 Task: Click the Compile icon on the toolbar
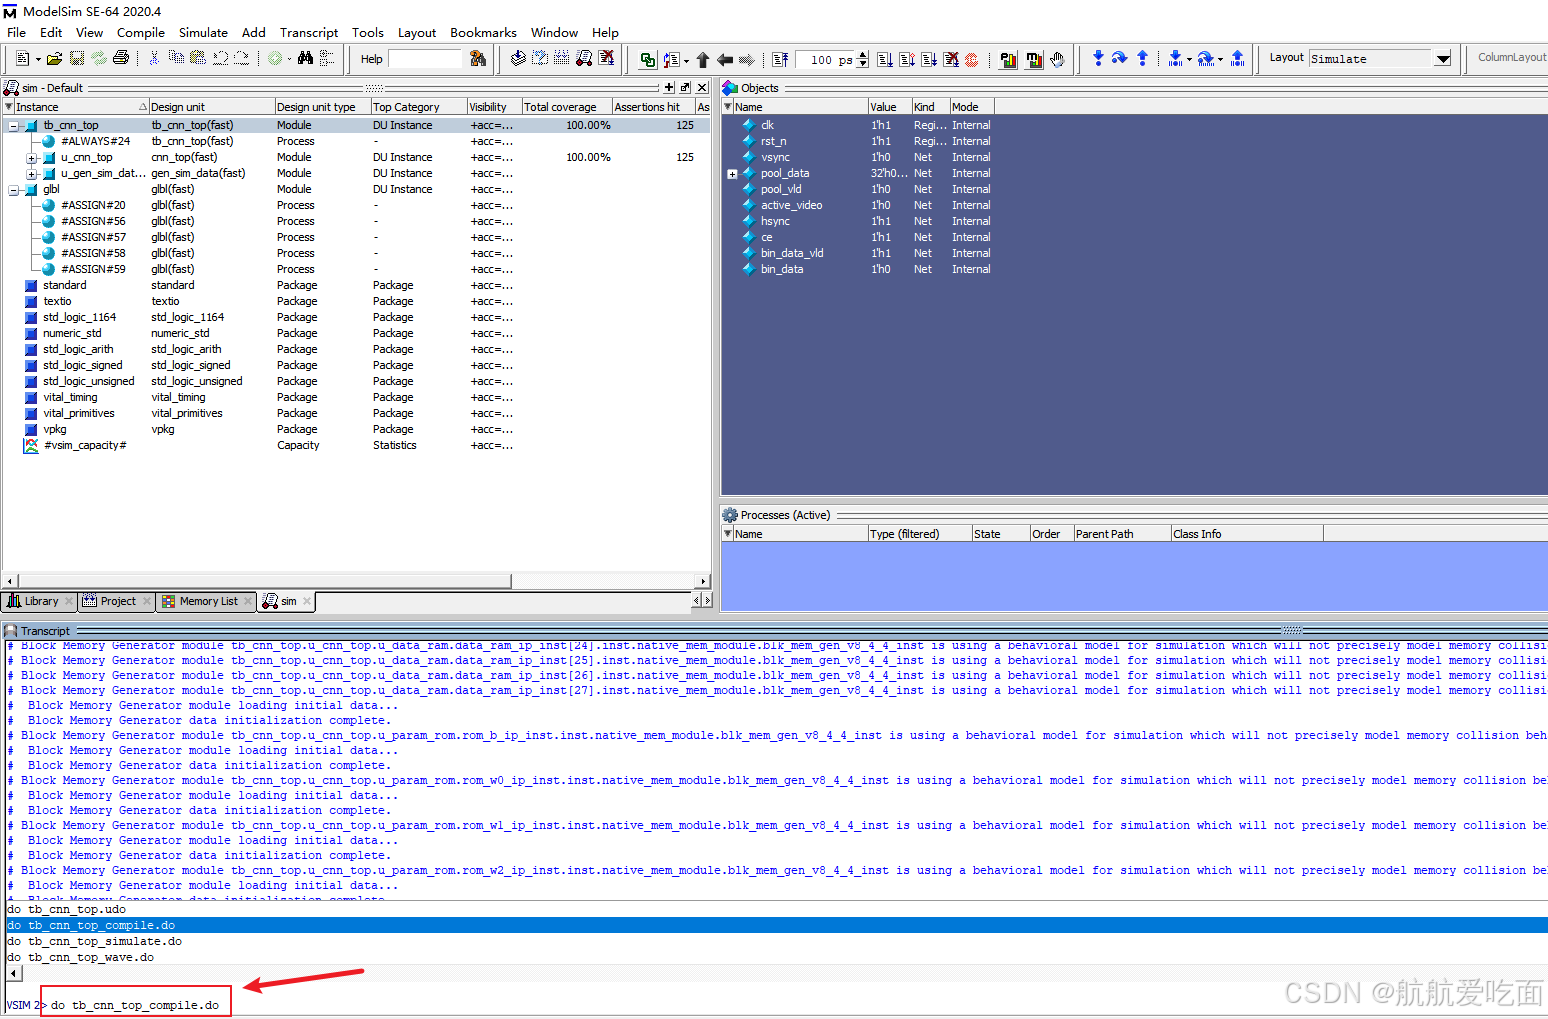[519, 59]
